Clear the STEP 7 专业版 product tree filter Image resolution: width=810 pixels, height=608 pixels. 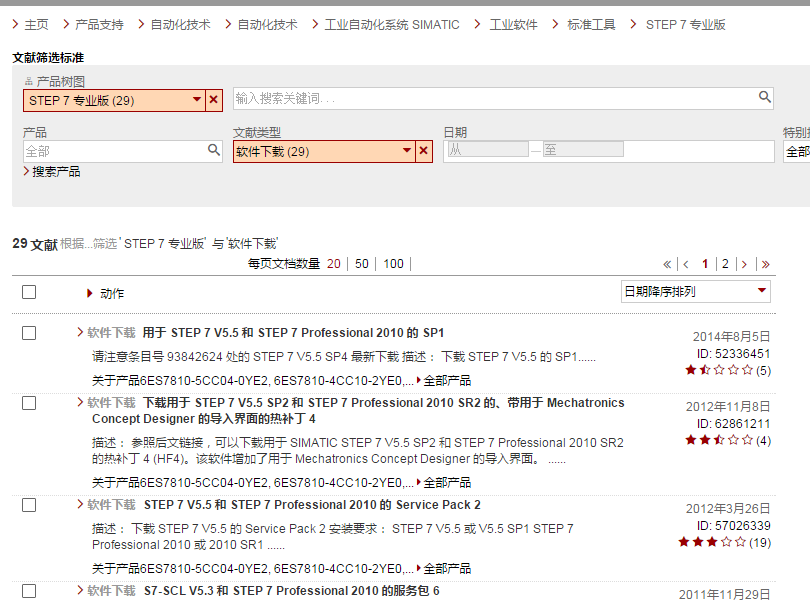pyautogui.click(x=214, y=100)
